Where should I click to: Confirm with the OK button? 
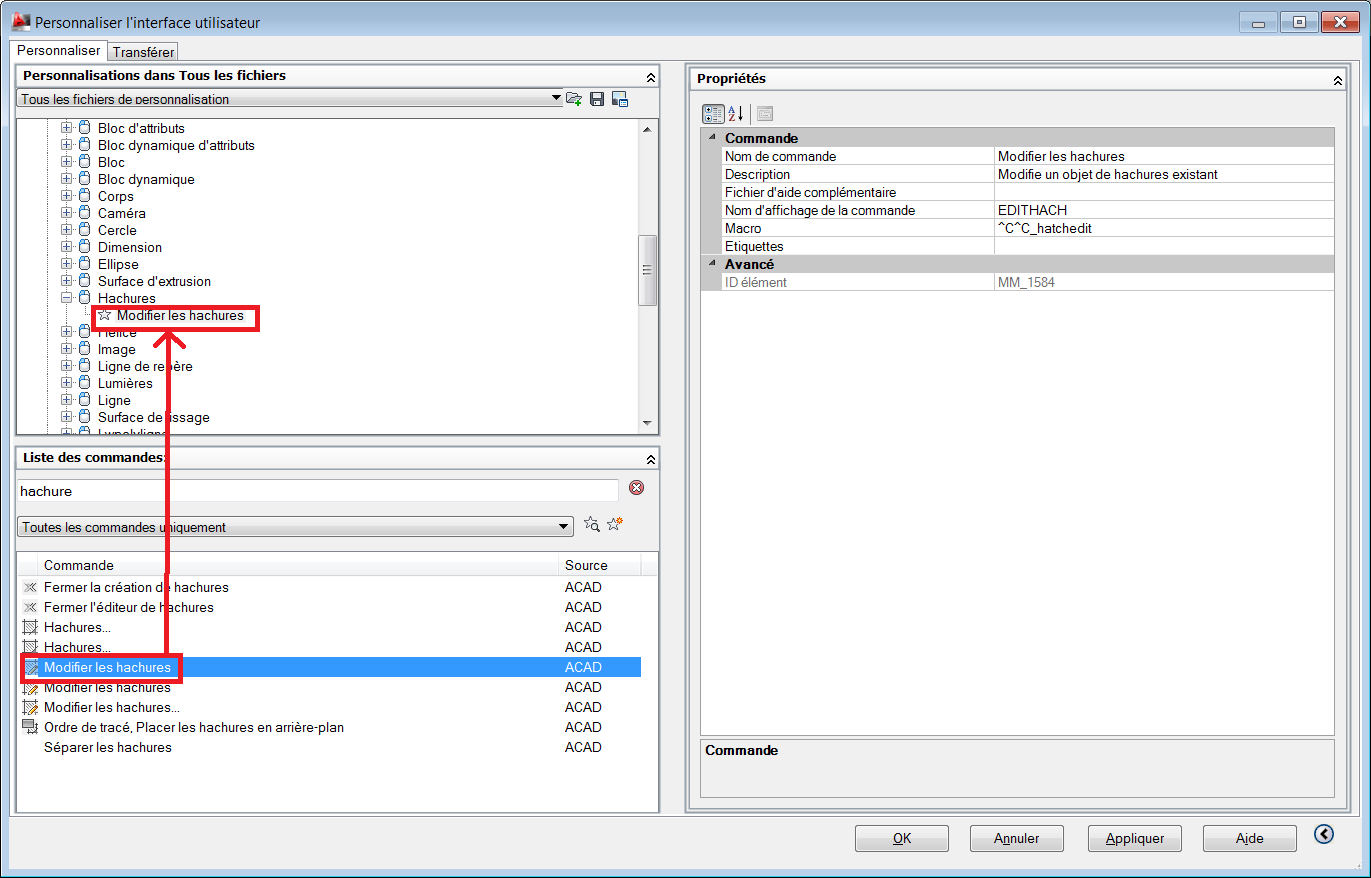coord(902,838)
